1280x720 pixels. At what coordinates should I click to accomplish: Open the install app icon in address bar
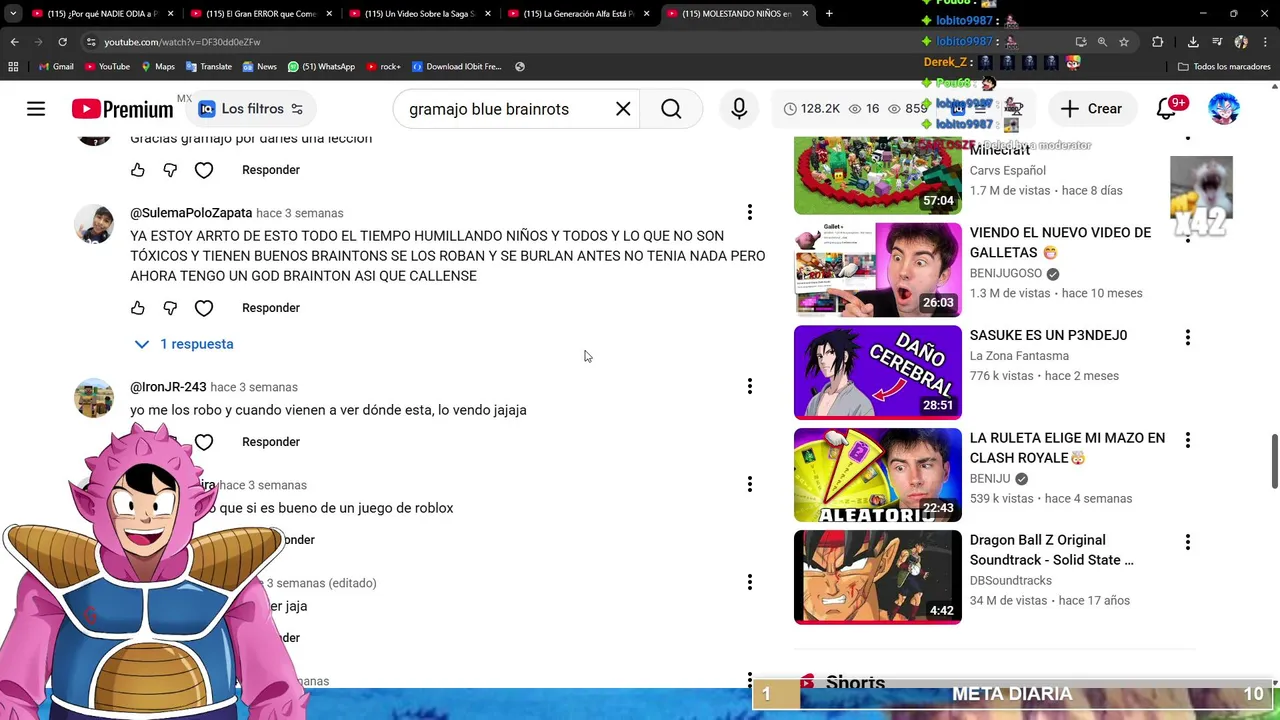1081,42
